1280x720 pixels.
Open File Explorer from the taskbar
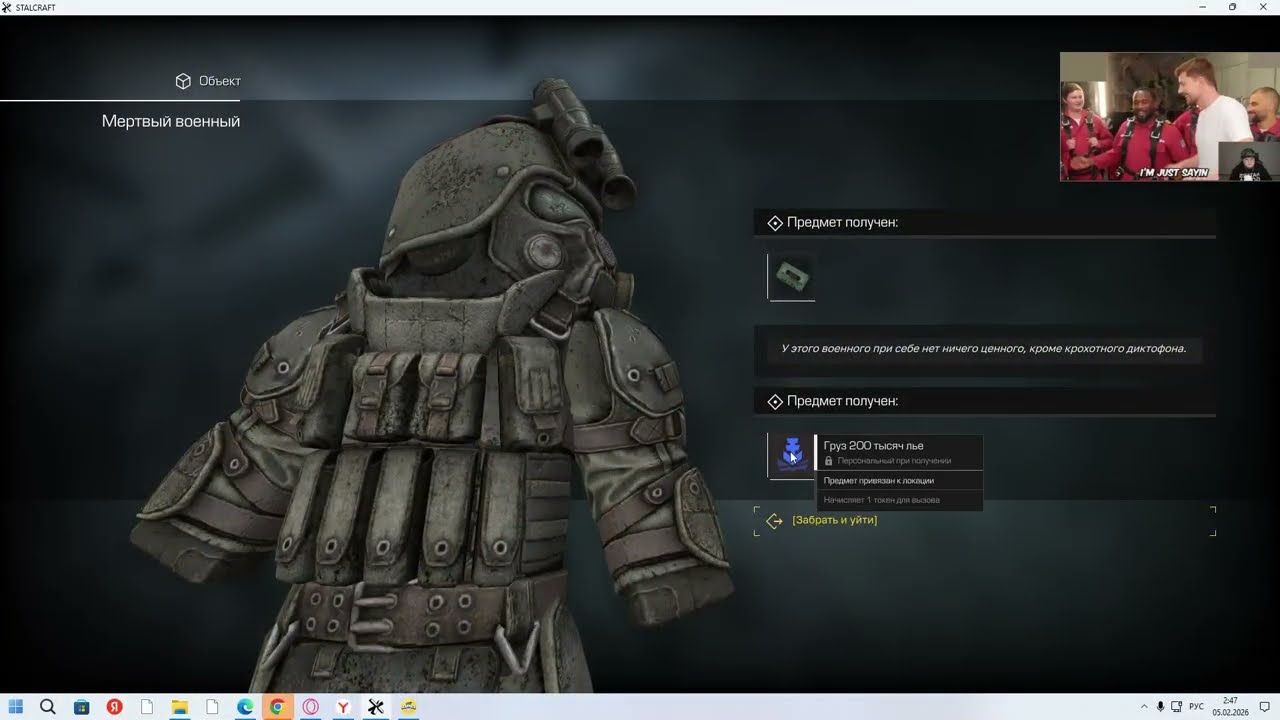(179, 707)
